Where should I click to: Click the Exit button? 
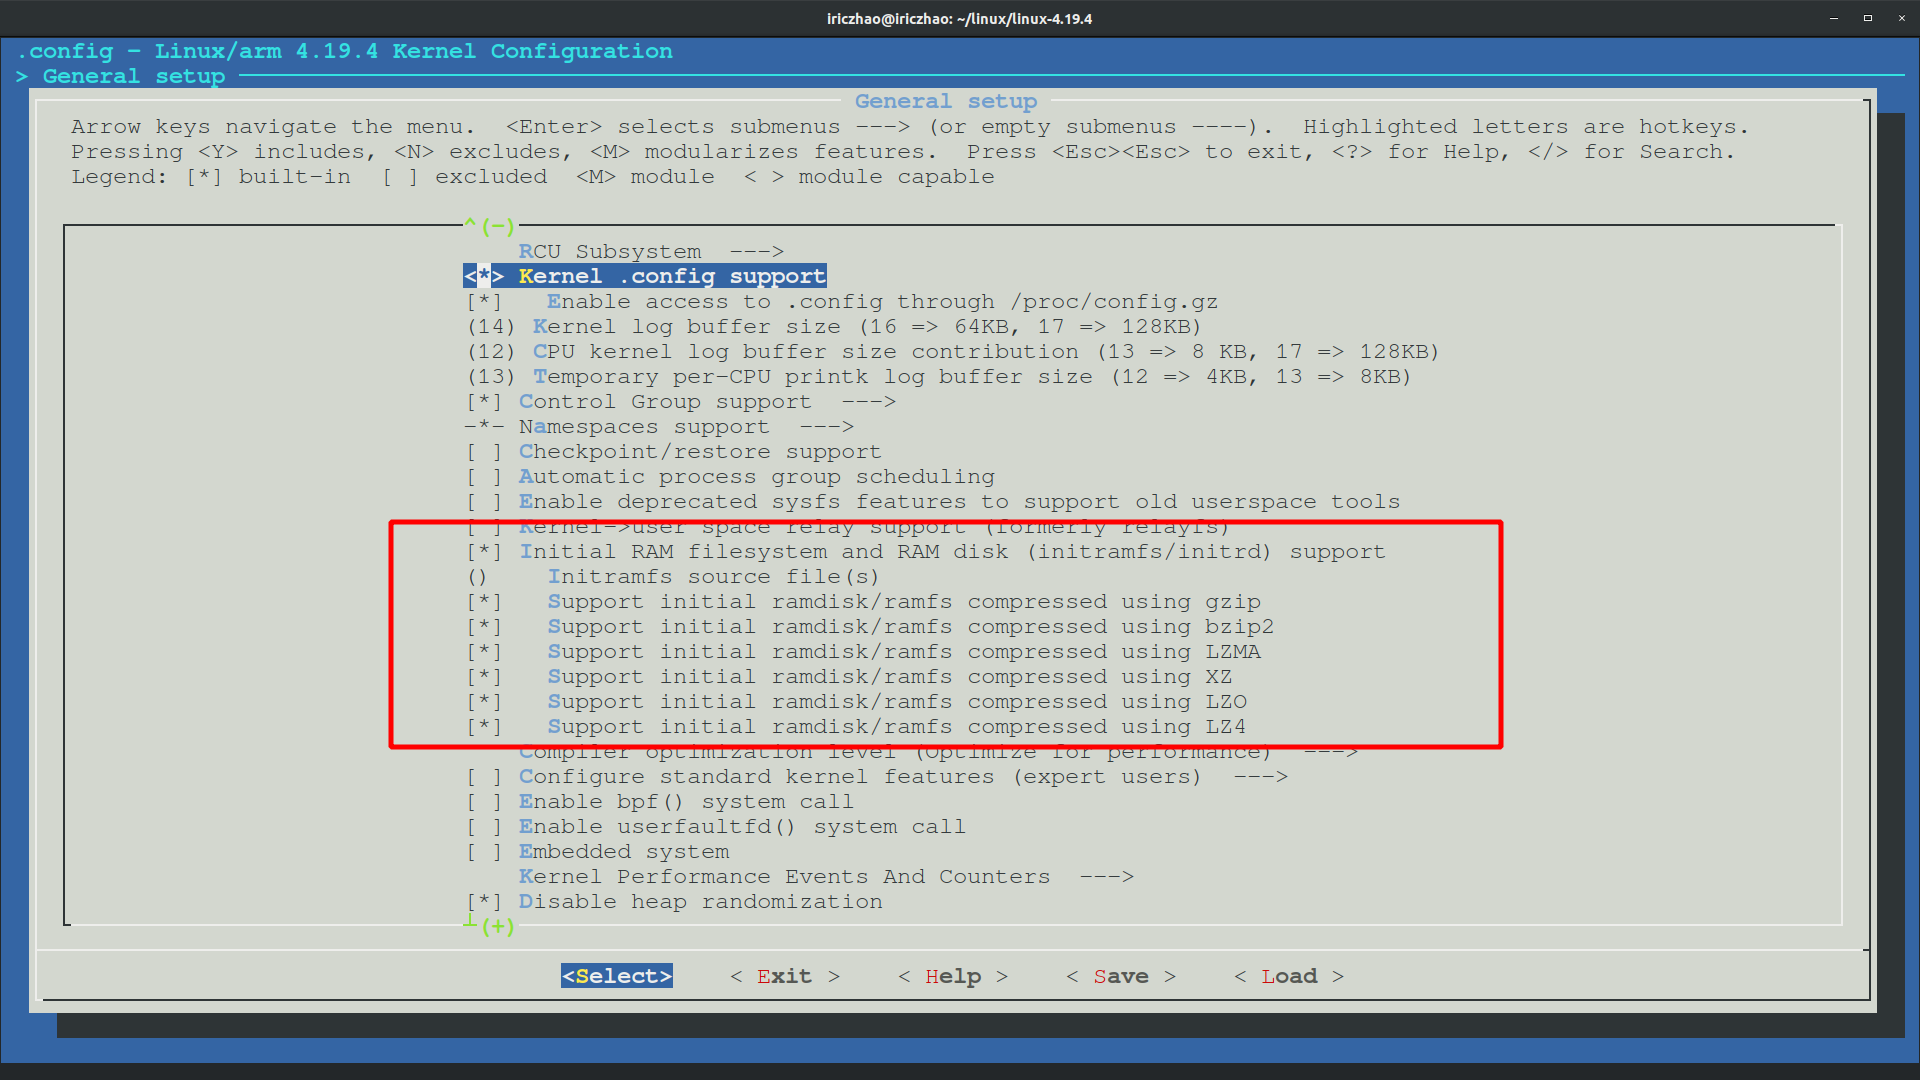783,975
